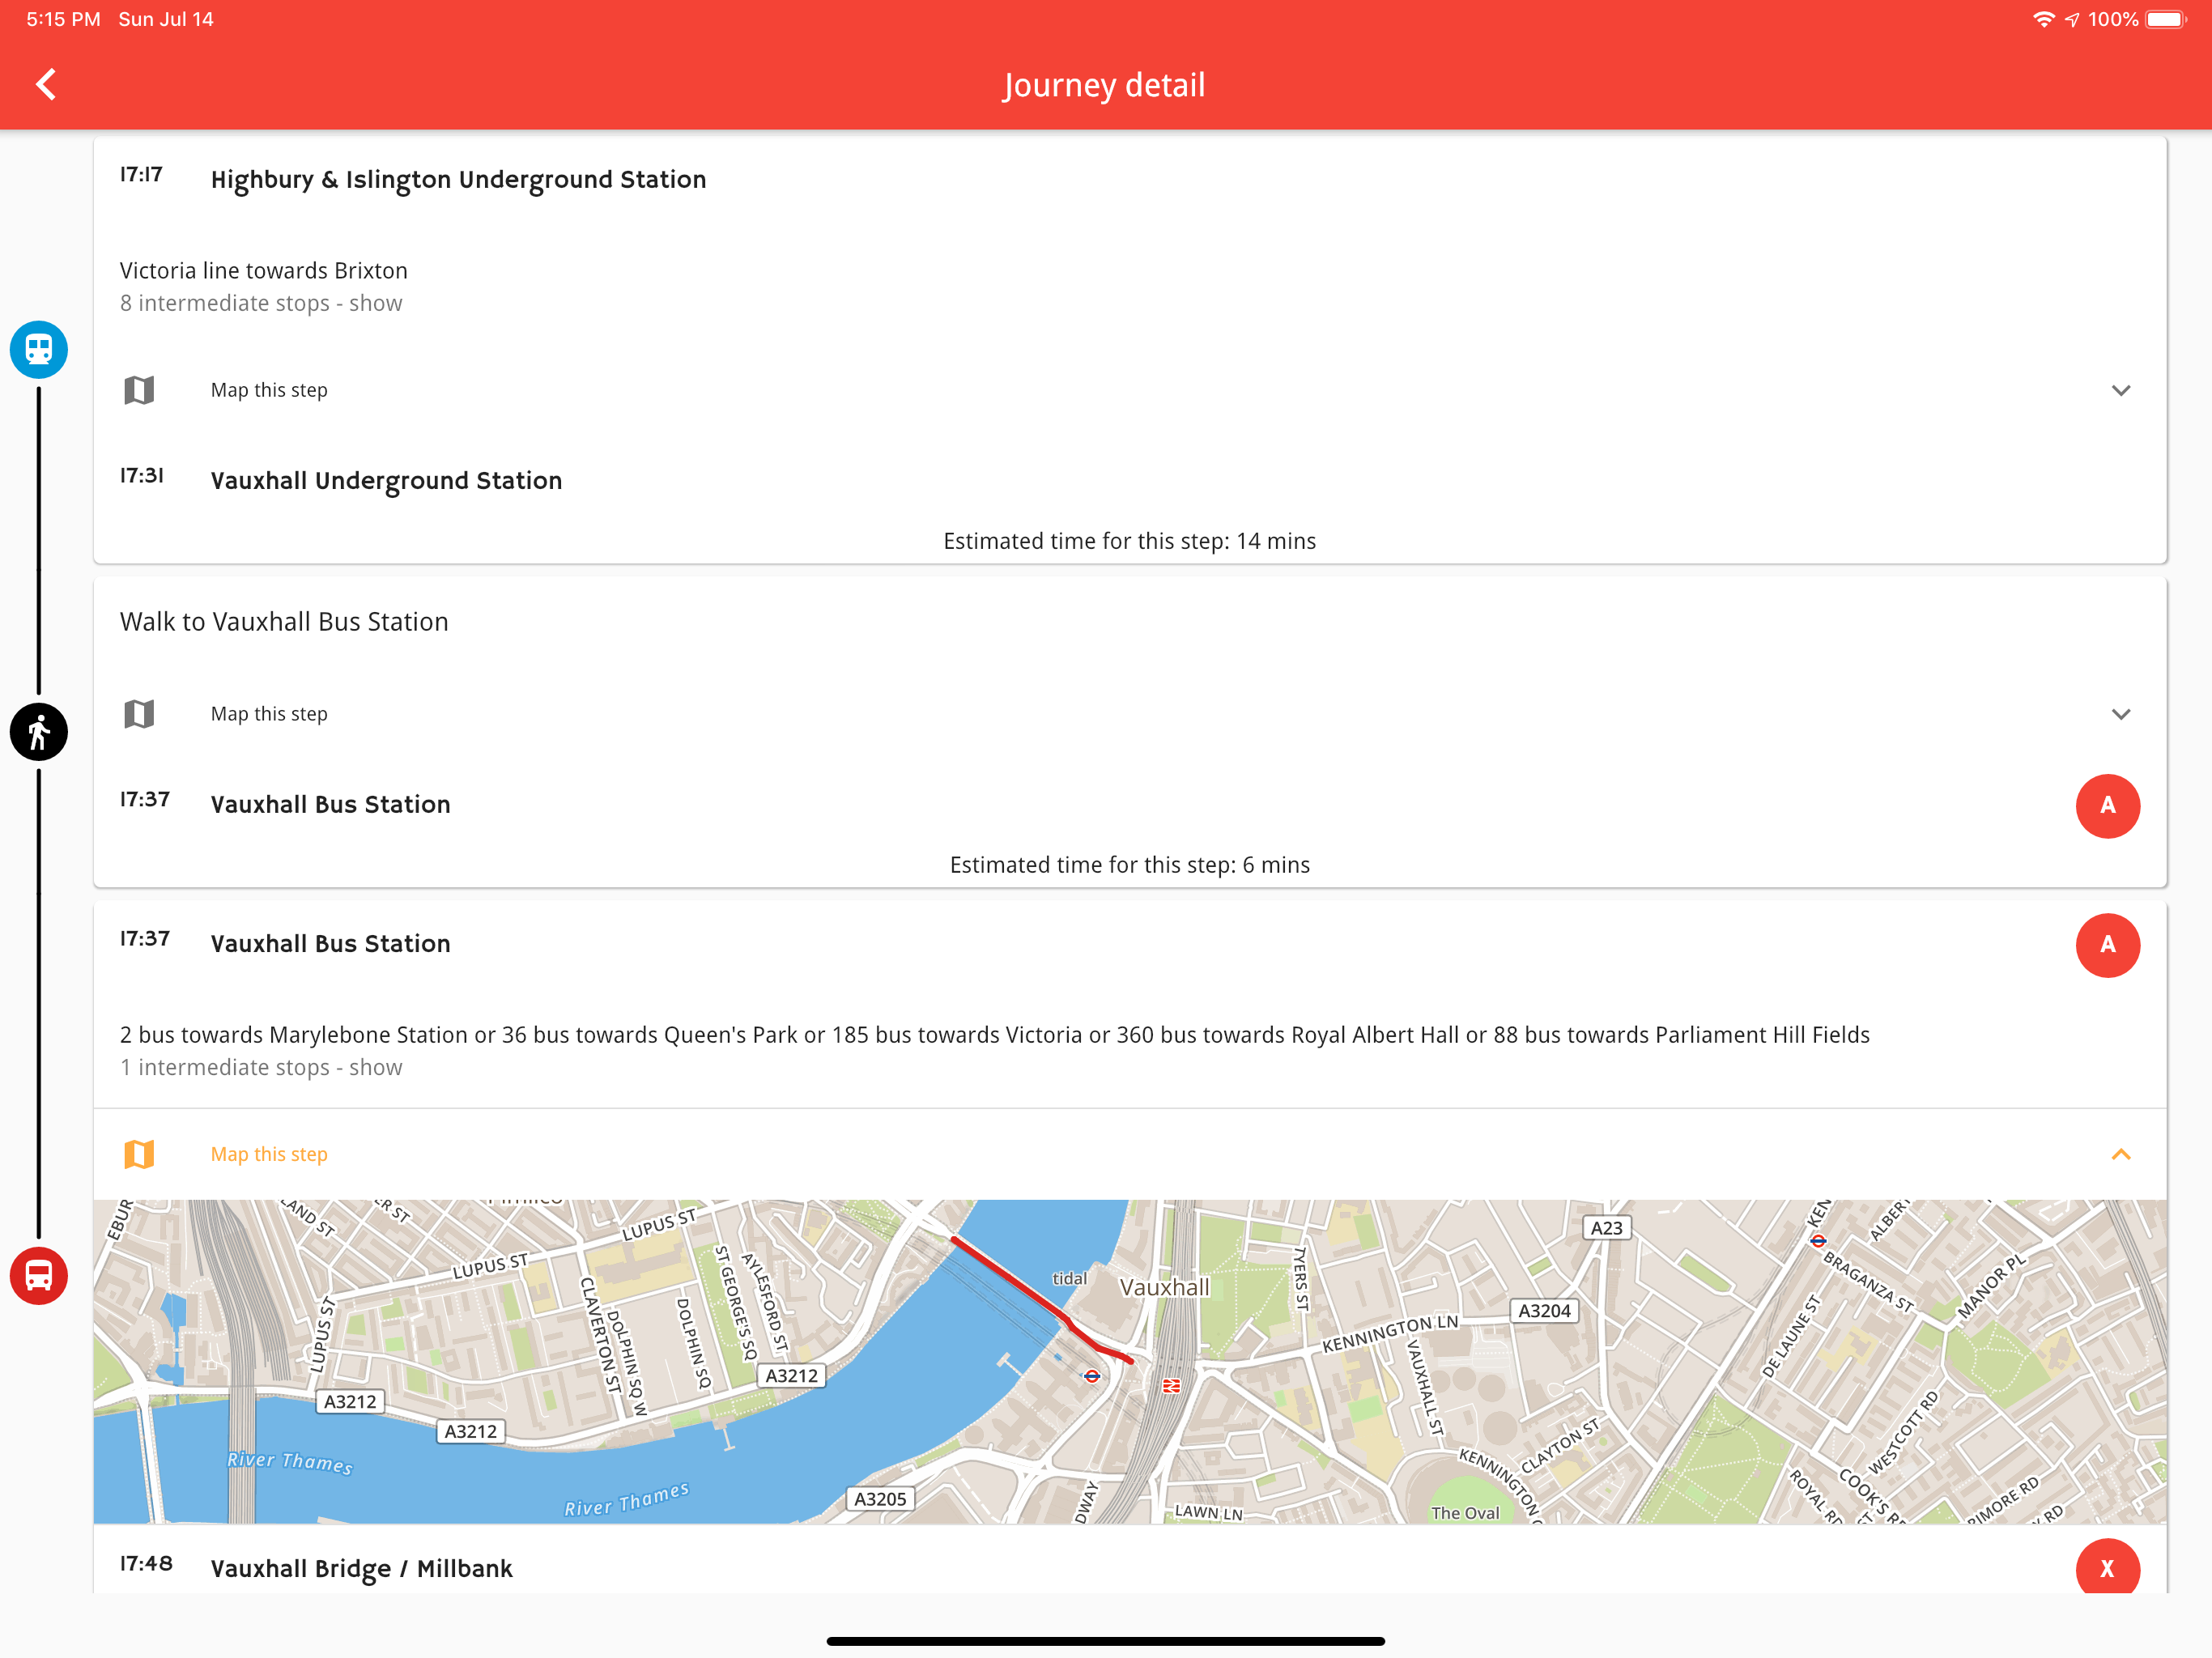Tap National Rail symbol on map
Screen dimensions: 2212x1658
tap(1171, 1385)
